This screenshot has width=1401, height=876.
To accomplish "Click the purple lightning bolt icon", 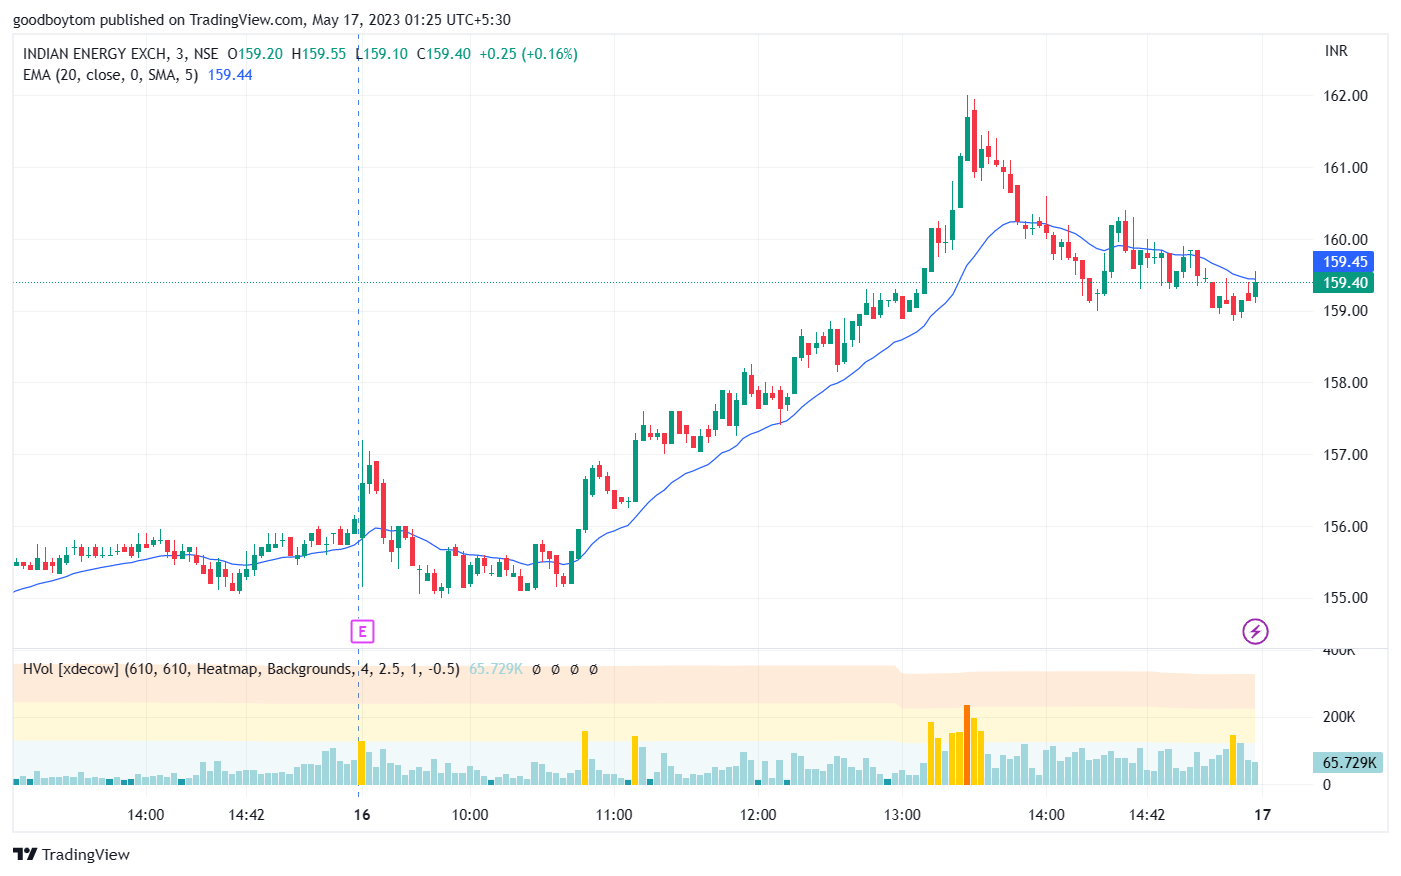I will click(x=1255, y=631).
